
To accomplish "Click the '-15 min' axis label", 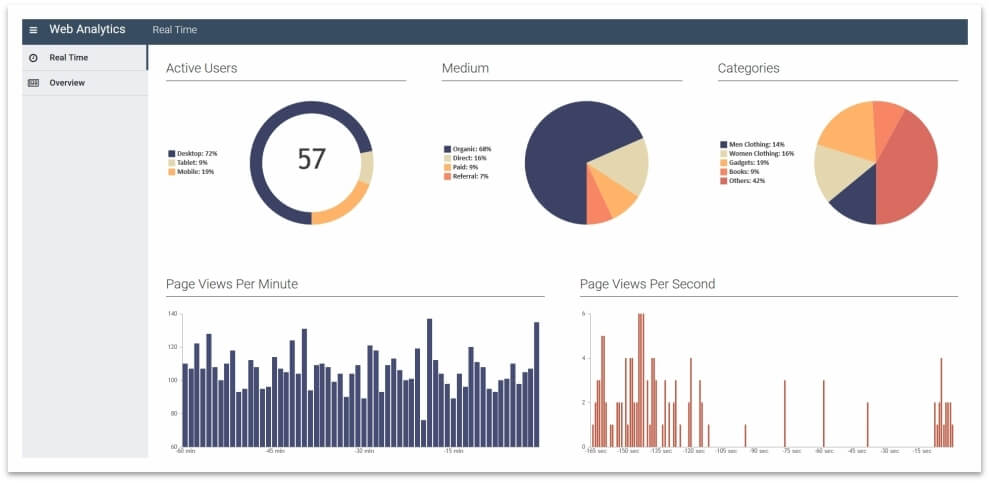I will pos(454,451).
